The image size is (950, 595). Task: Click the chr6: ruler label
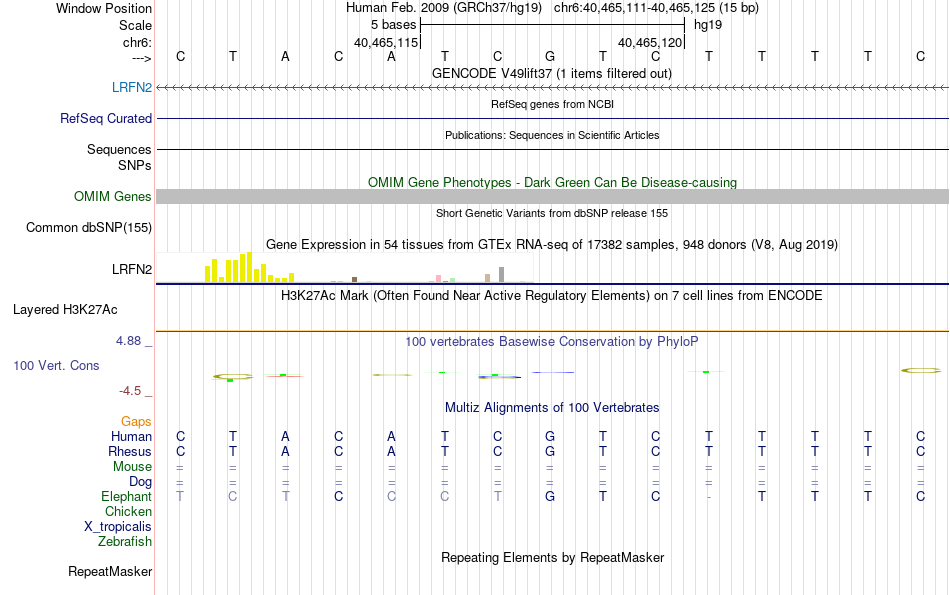pyautogui.click(x=137, y=42)
